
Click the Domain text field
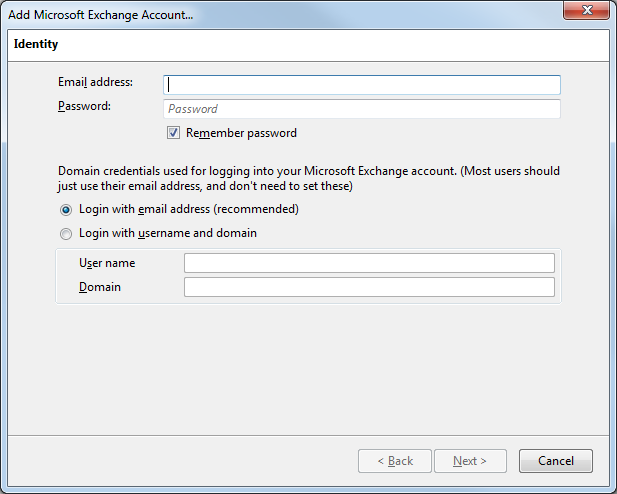click(x=369, y=287)
